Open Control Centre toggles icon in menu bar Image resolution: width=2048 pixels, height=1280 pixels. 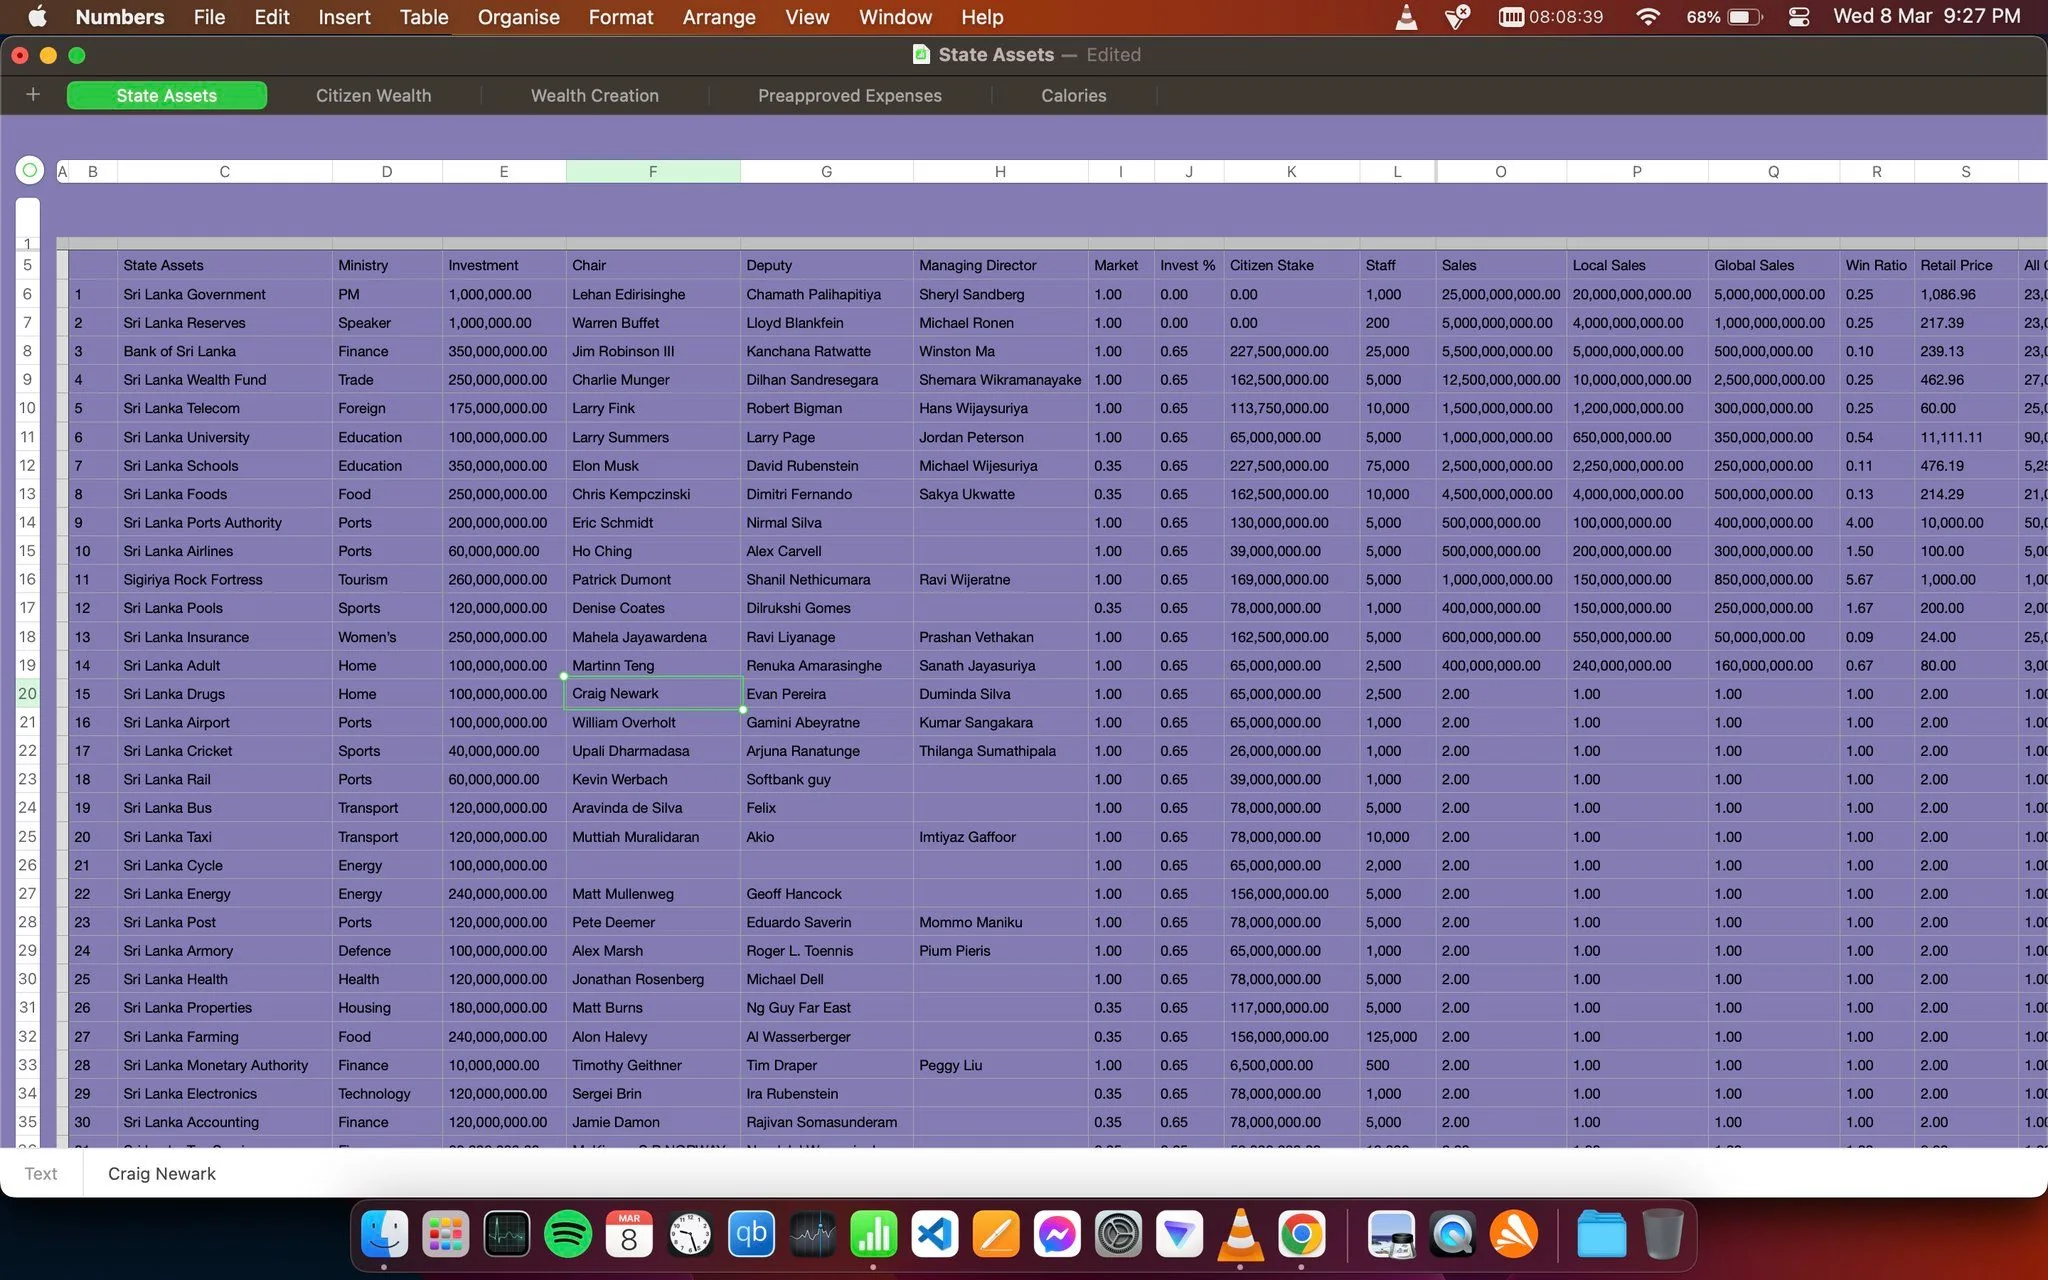[x=1798, y=17]
